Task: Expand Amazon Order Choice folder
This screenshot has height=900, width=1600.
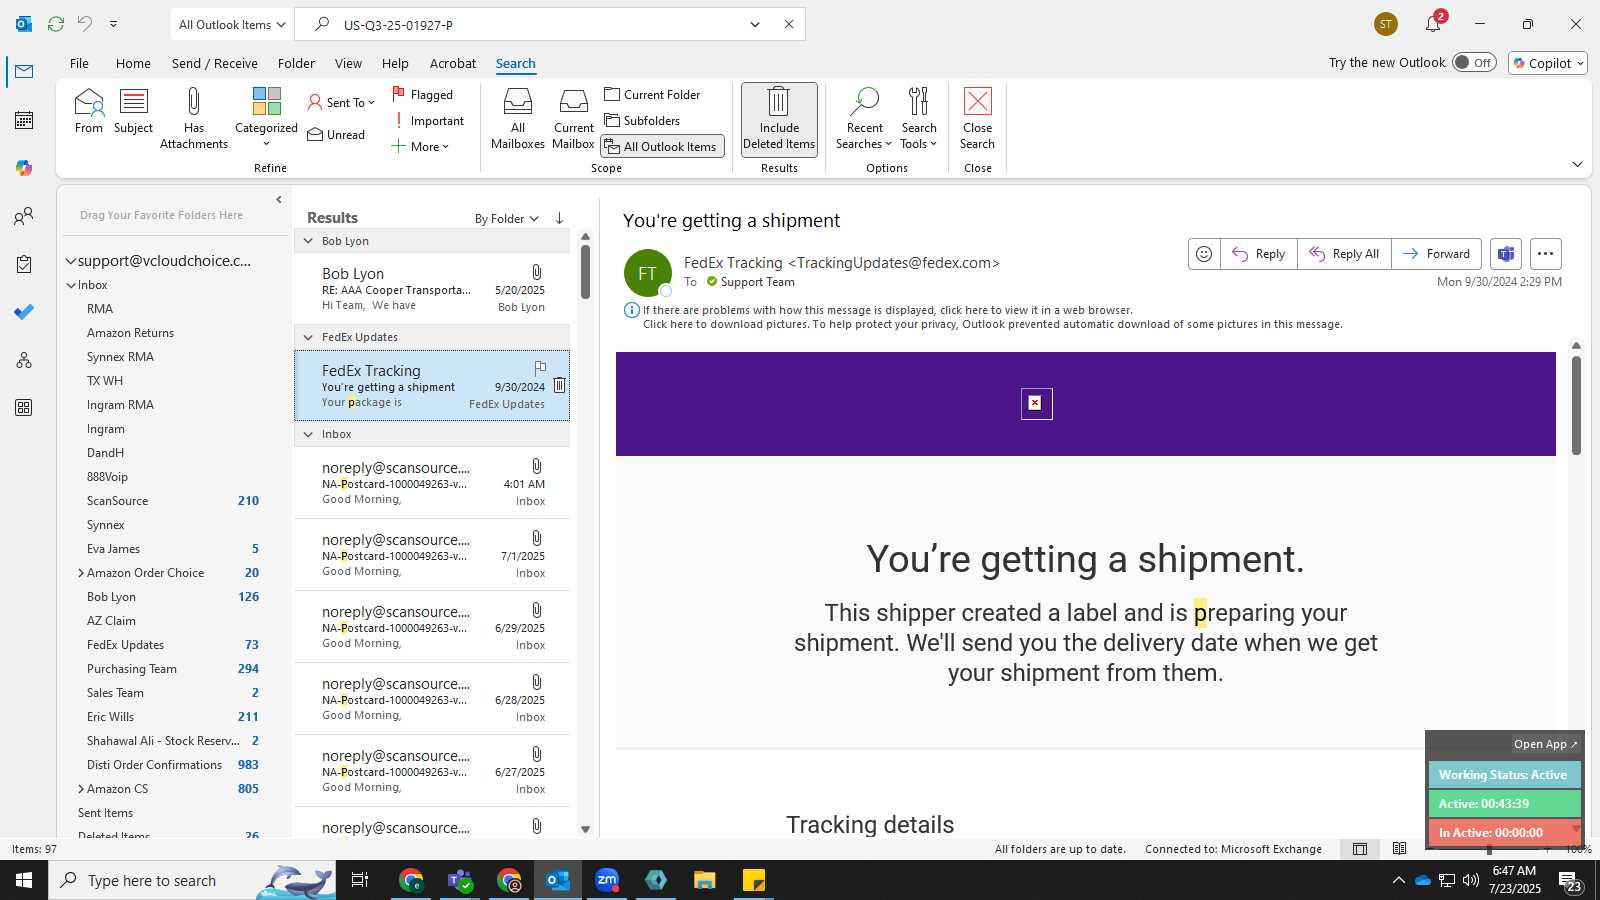Action: 81,573
